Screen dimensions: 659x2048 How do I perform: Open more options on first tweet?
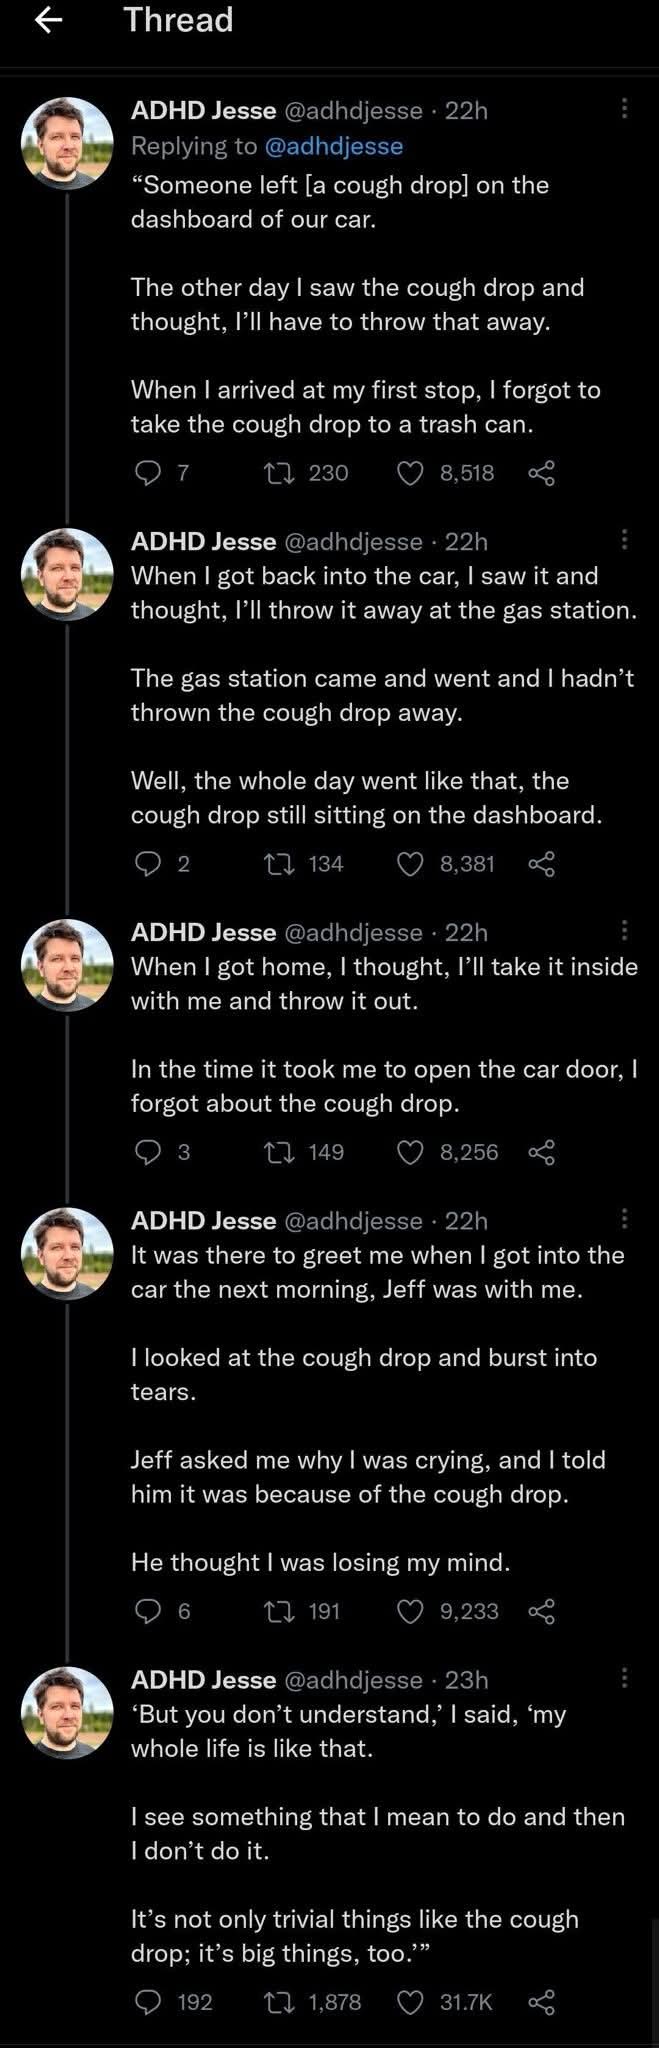click(624, 108)
